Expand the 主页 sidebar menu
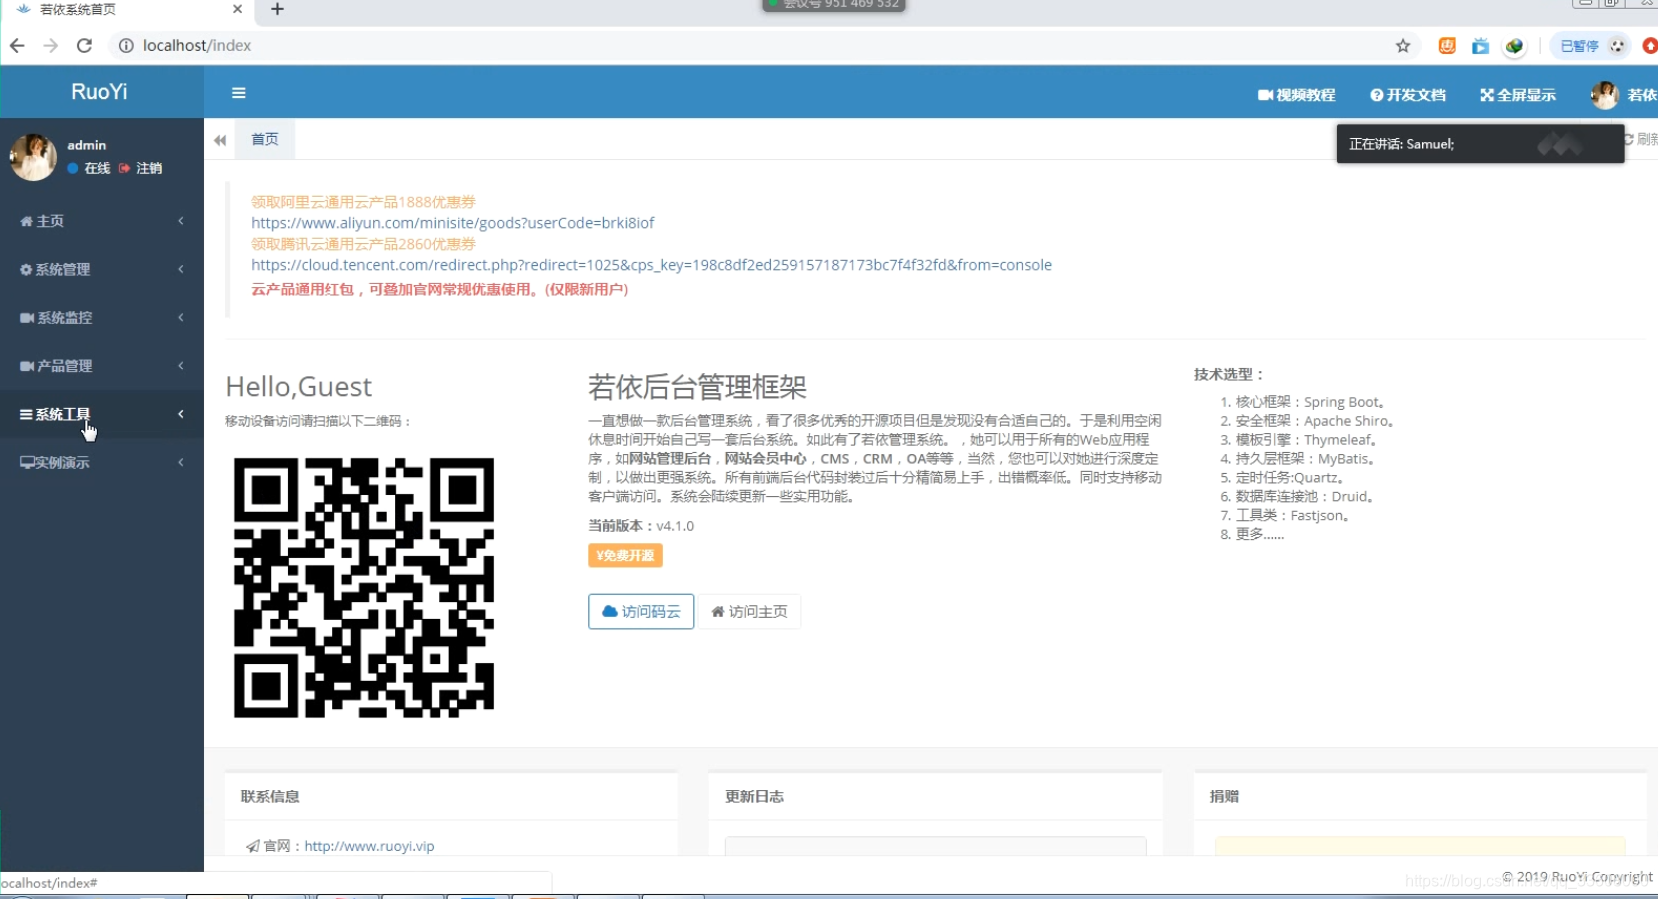Image resolution: width=1658 pixels, height=899 pixels. coord(102,221)
